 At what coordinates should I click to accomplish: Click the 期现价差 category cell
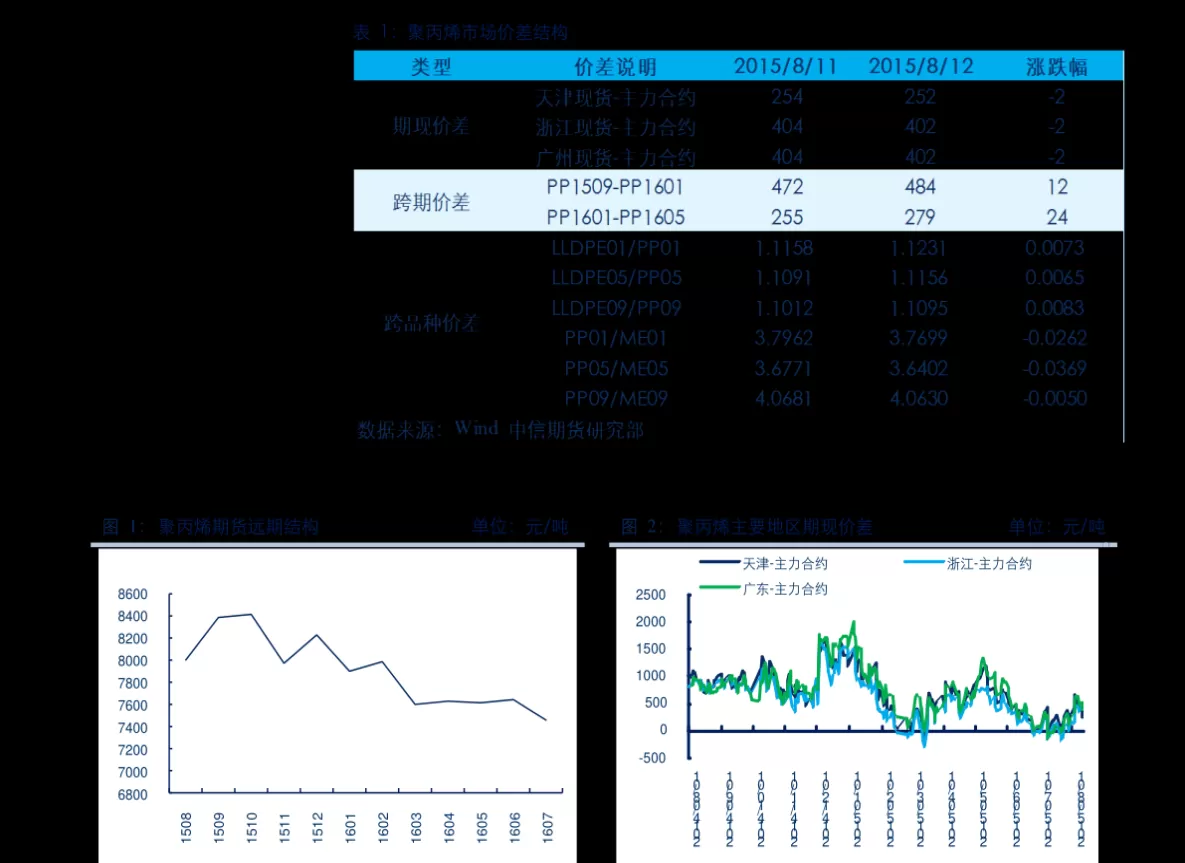432,126
